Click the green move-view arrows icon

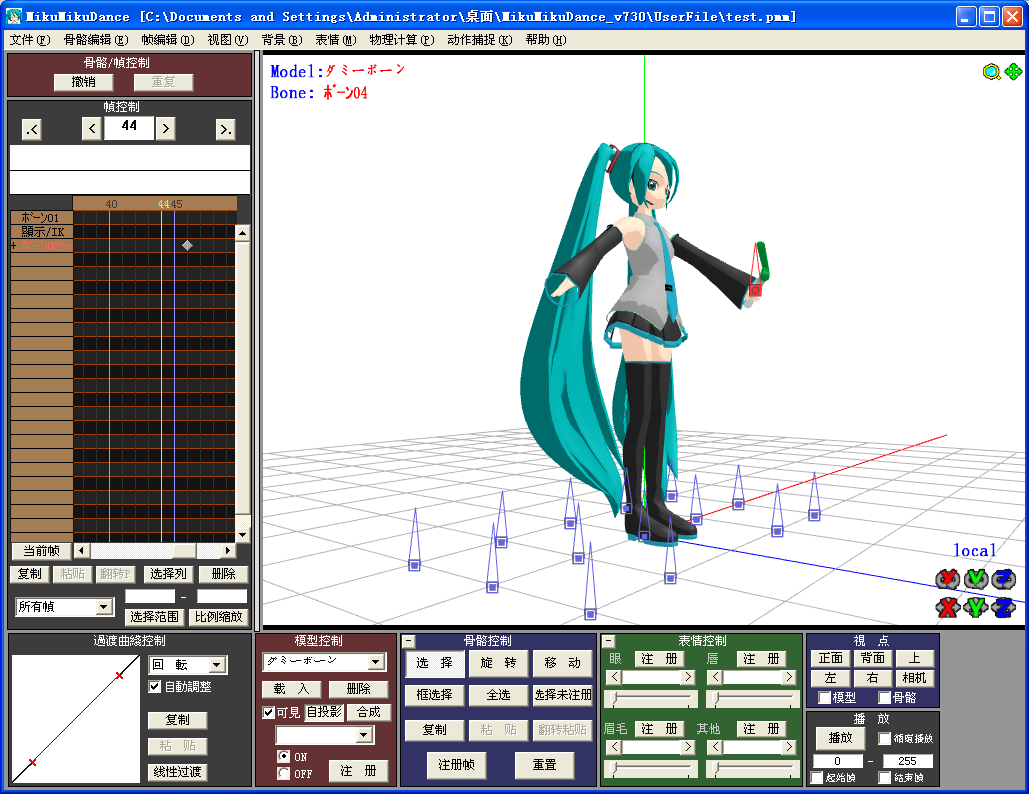pos(1013,71)
